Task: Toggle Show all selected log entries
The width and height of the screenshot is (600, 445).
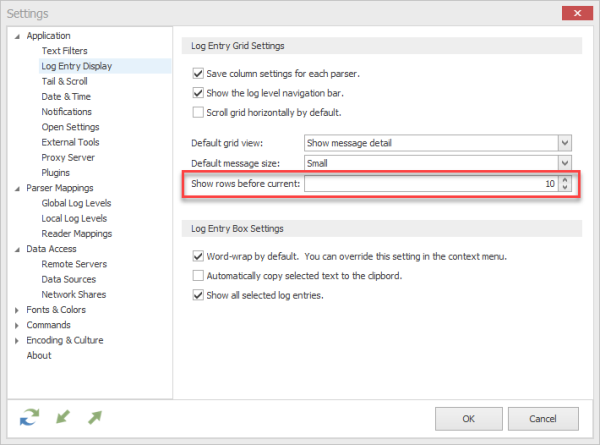Action: click(x=198, y=295)
